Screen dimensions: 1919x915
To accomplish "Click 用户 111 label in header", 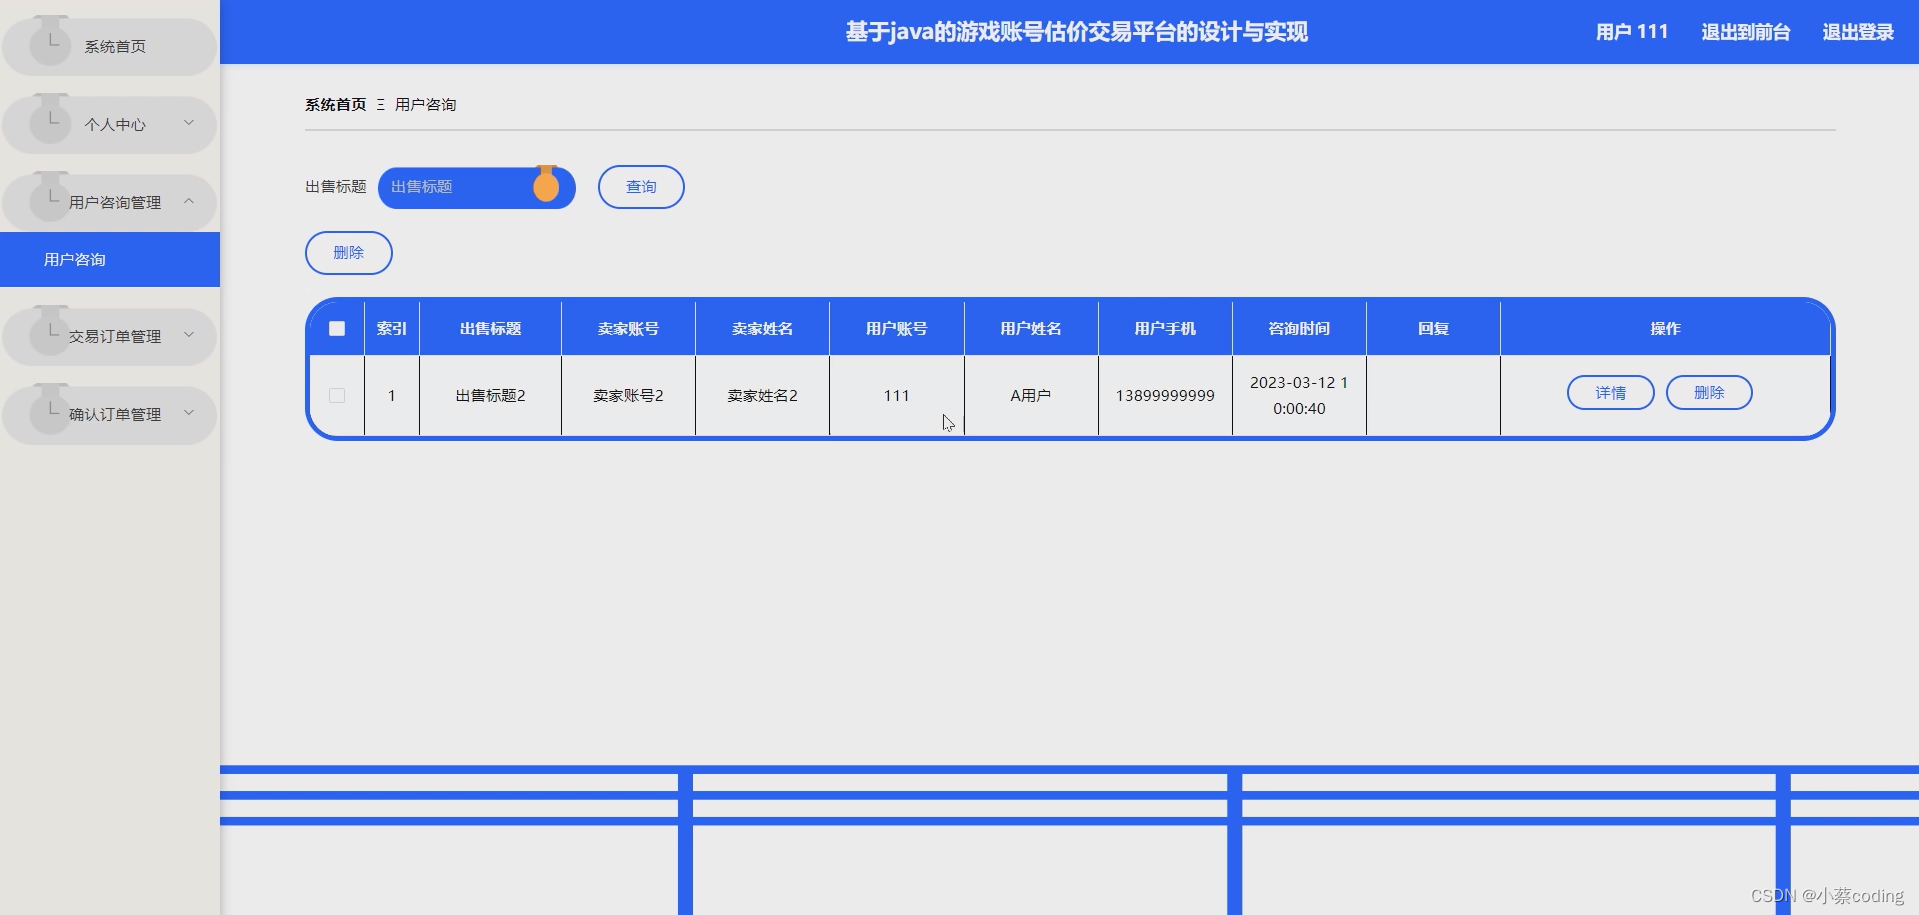I will click(1632, 32).
